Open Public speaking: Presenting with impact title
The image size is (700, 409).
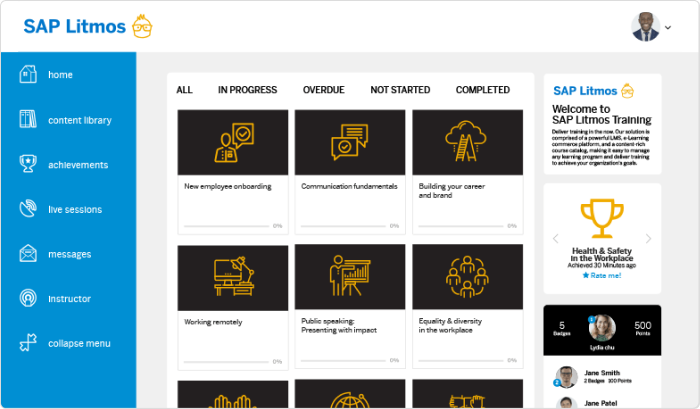(x=339, y=326)
